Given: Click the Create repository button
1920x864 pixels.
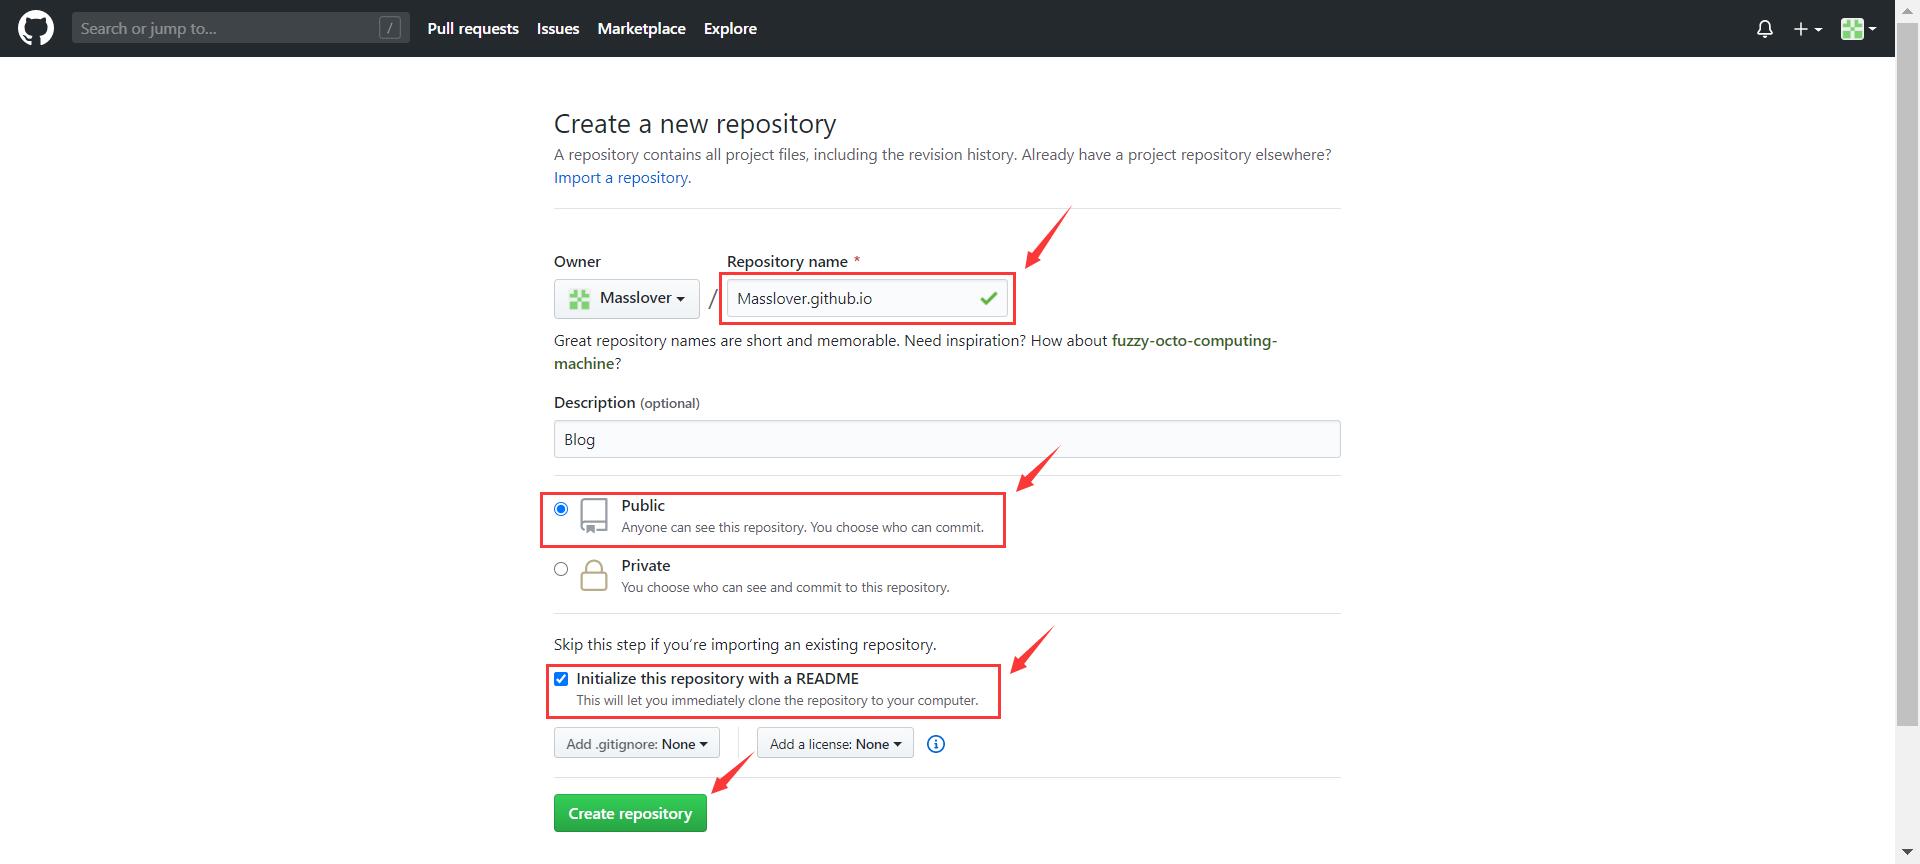Looking at the screenshot, I should tap(630, 813).
